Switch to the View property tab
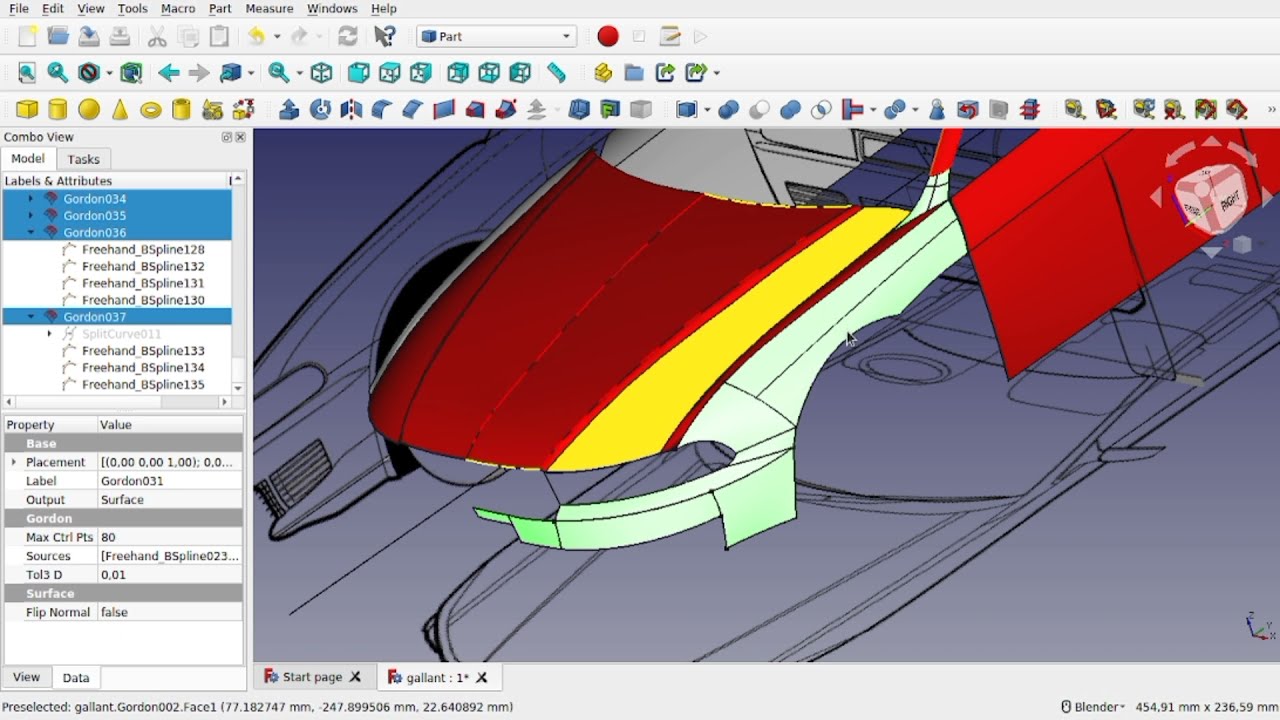This screenshot has height=720, width=1280. click(26, 677)
